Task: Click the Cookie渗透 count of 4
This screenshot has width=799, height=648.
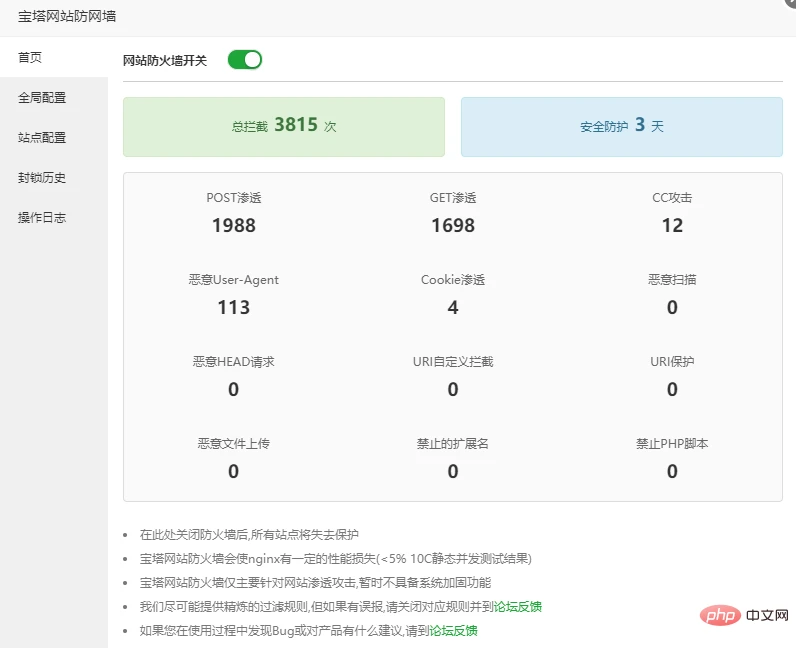Action: click(x=453, y=307)
